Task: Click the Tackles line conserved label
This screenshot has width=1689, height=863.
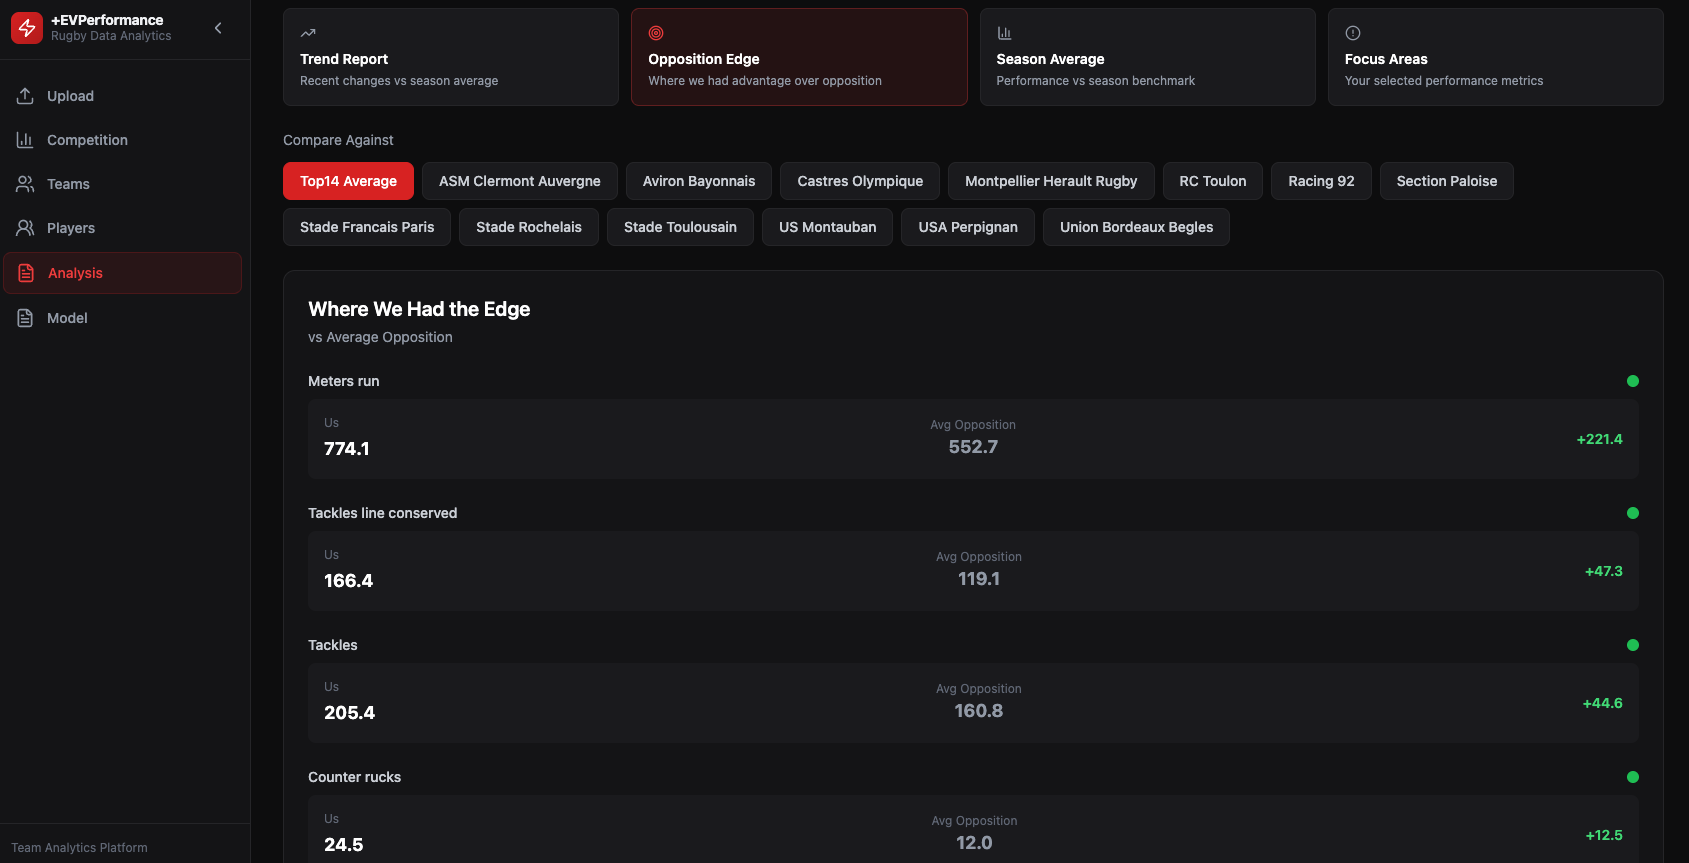Action: 382,513
